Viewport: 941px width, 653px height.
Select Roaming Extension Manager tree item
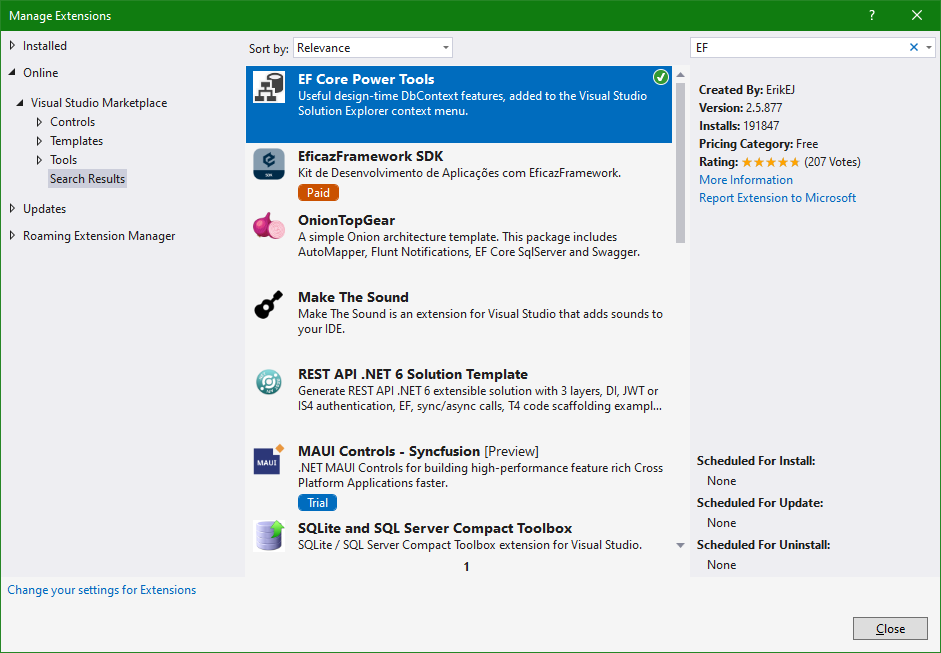pyautogui.click(x=99, y=236)
